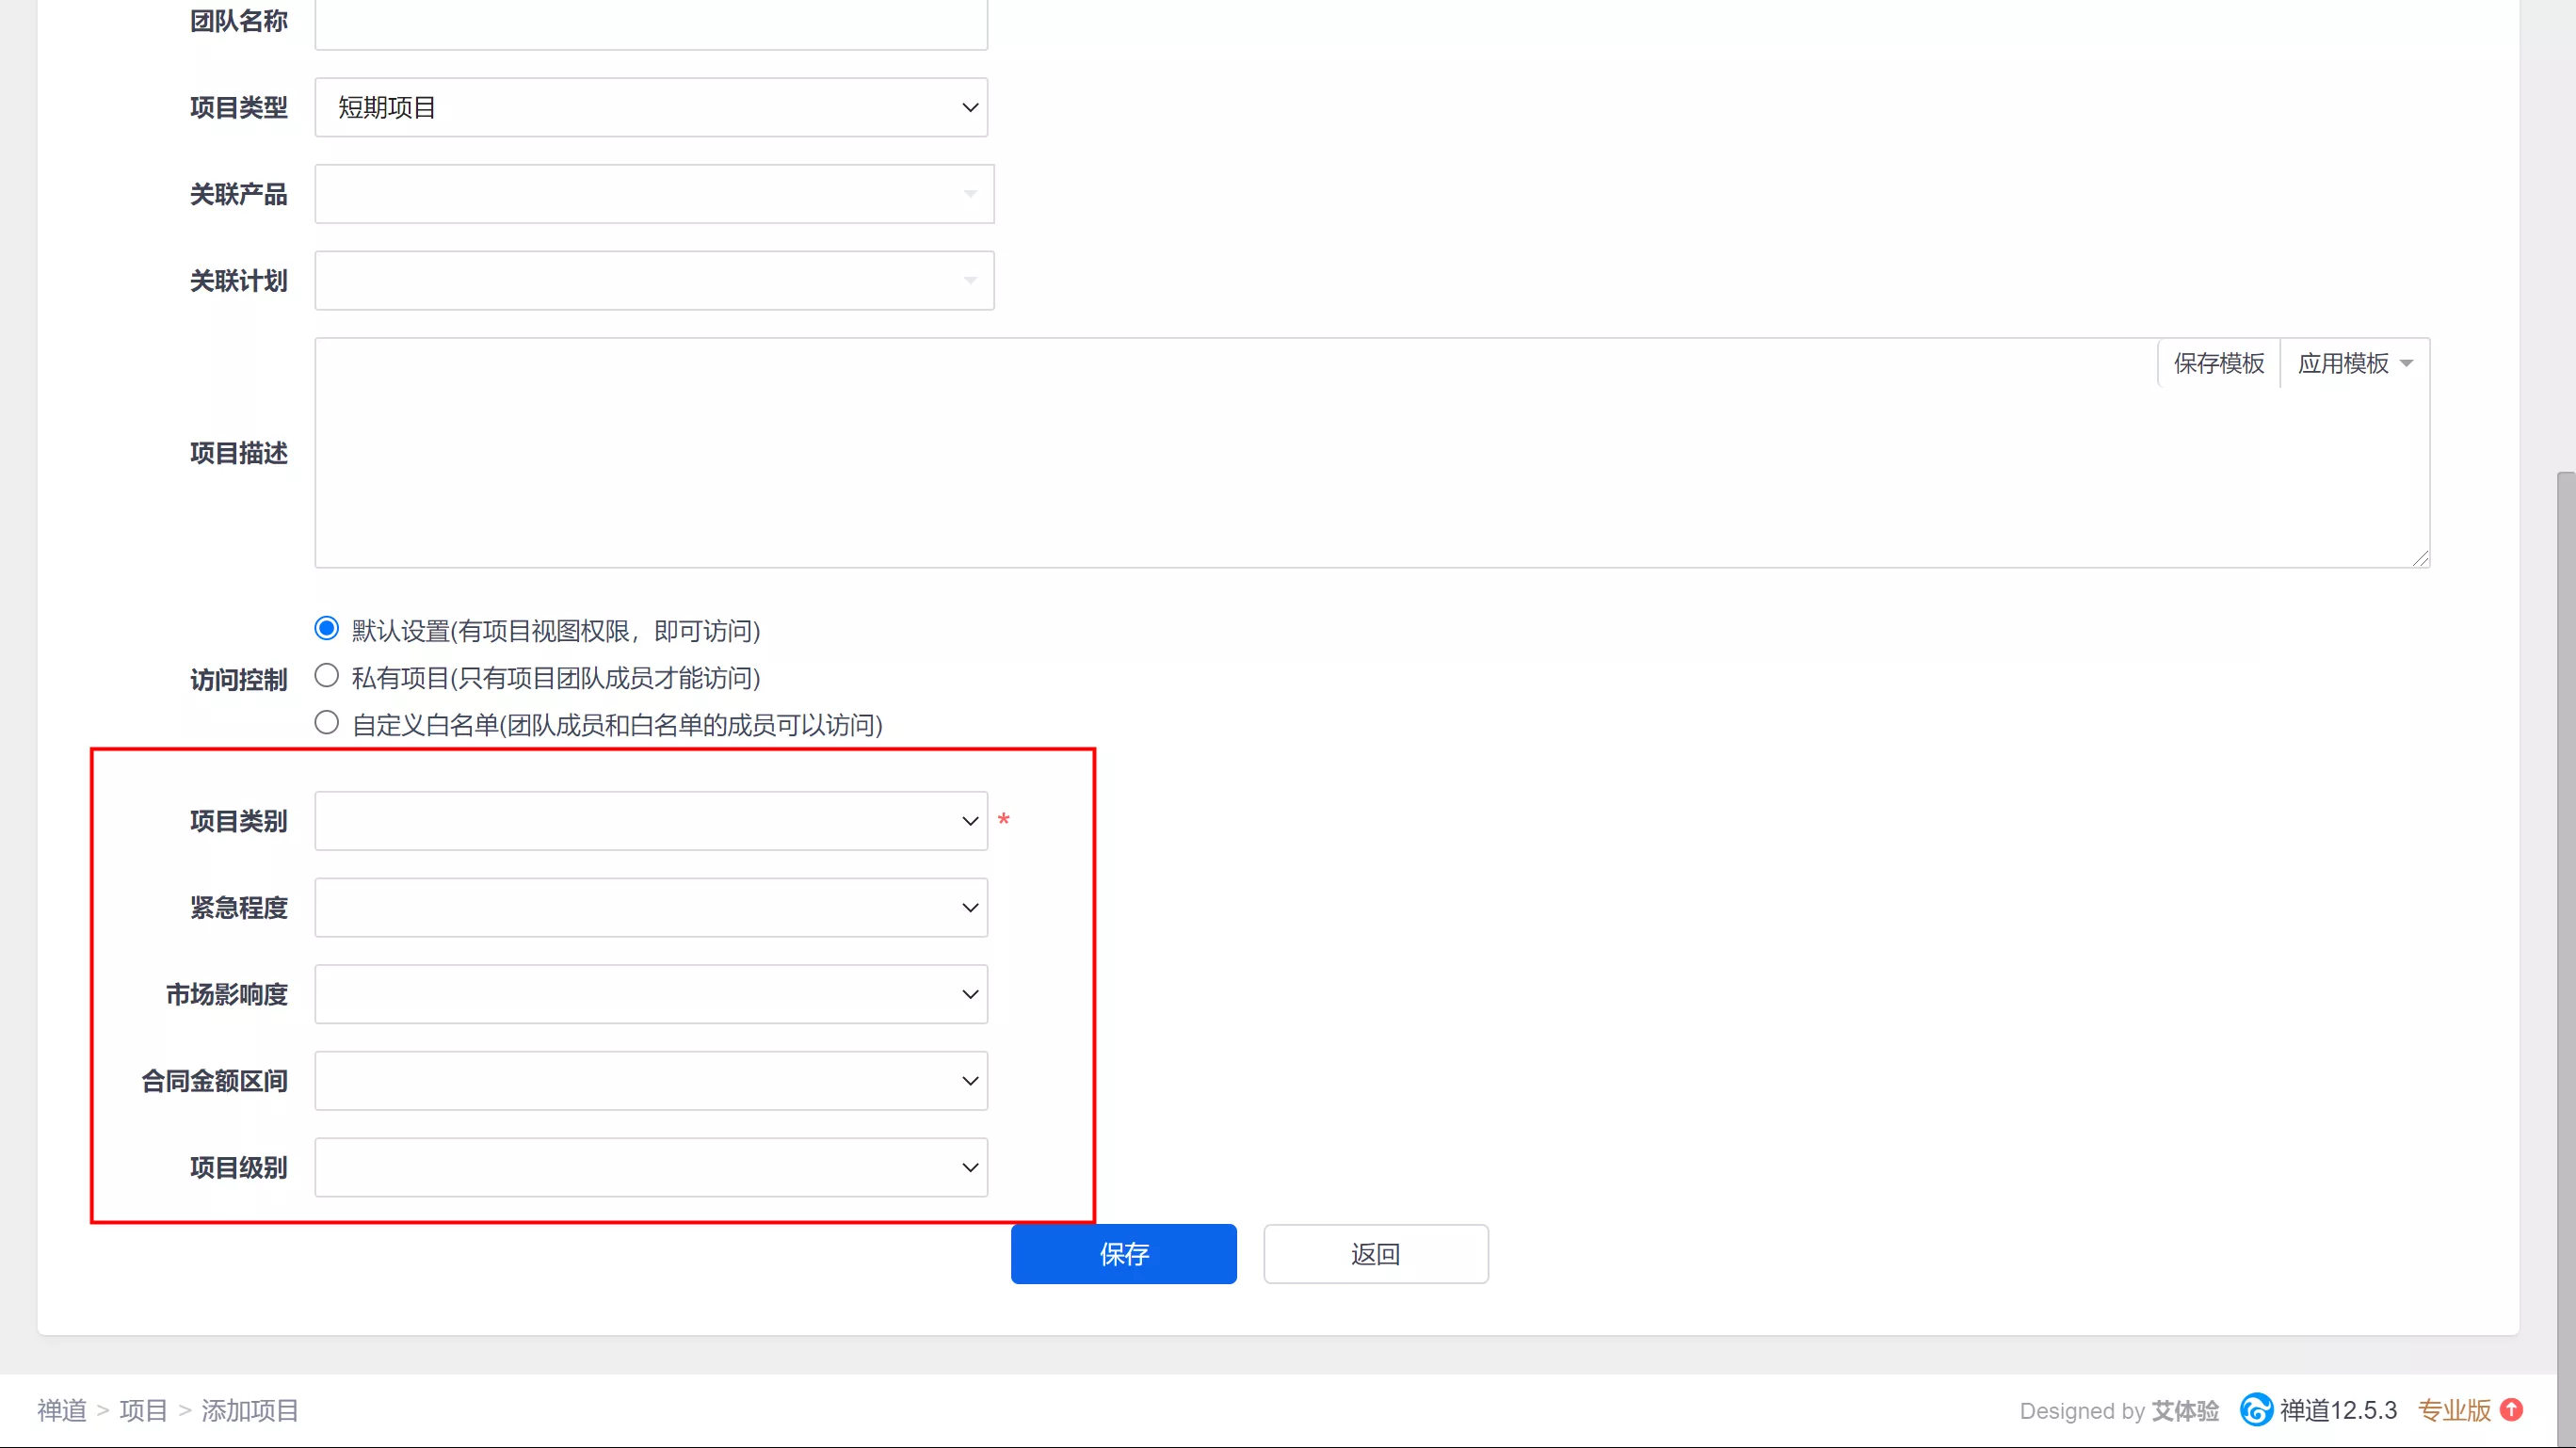Image resolution: width=2576 pixels, height=1448 pixels.
Task: Click the 禅道12.5.3 version link
Action: pos(2338,1410)
